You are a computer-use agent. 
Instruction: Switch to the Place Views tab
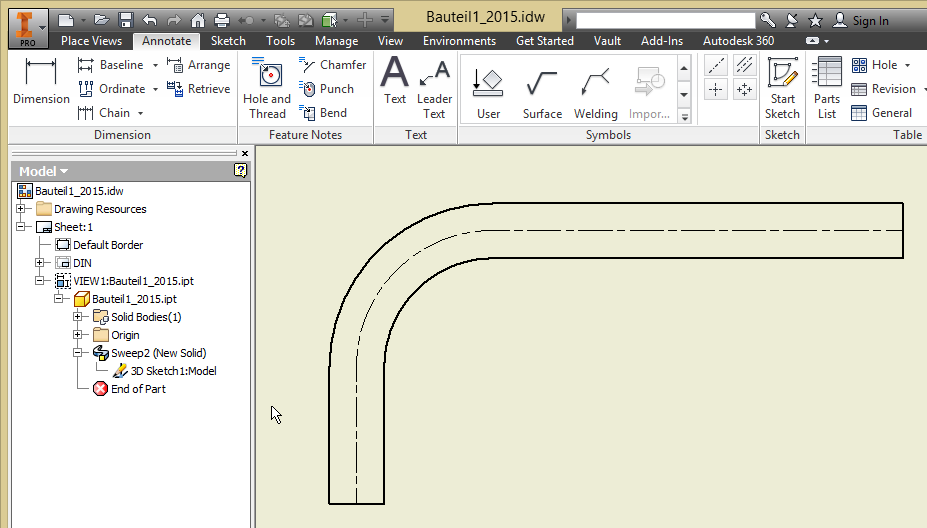click(x=91, y=41)
